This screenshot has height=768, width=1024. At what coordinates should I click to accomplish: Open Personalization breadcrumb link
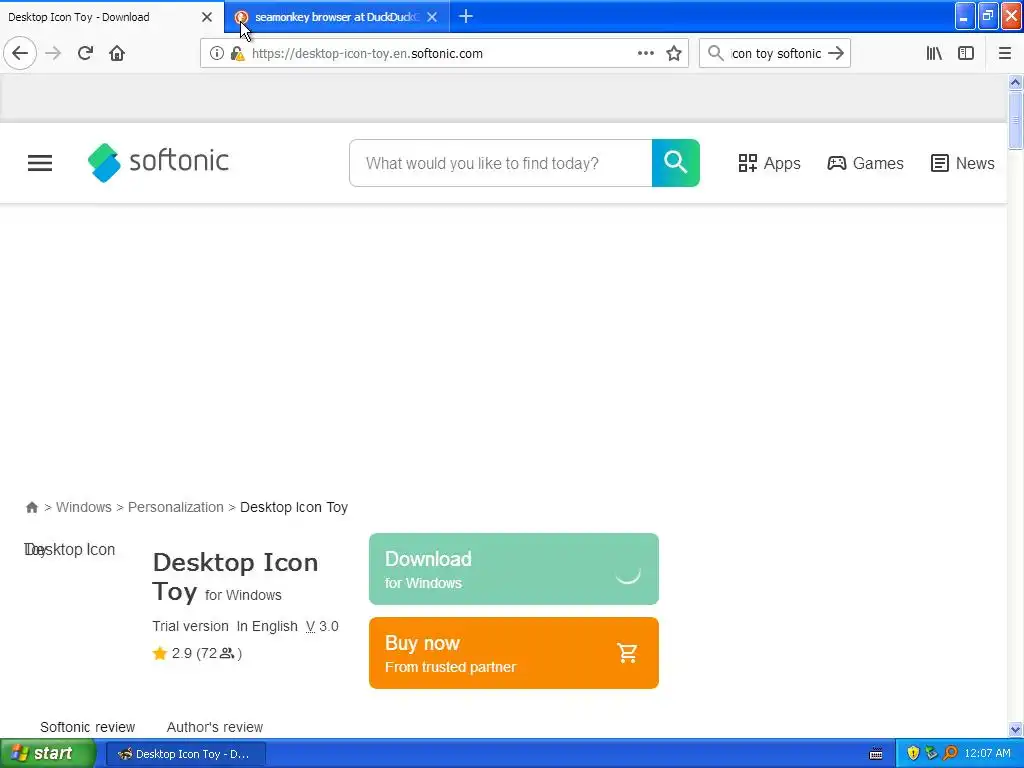coord(176,507)
